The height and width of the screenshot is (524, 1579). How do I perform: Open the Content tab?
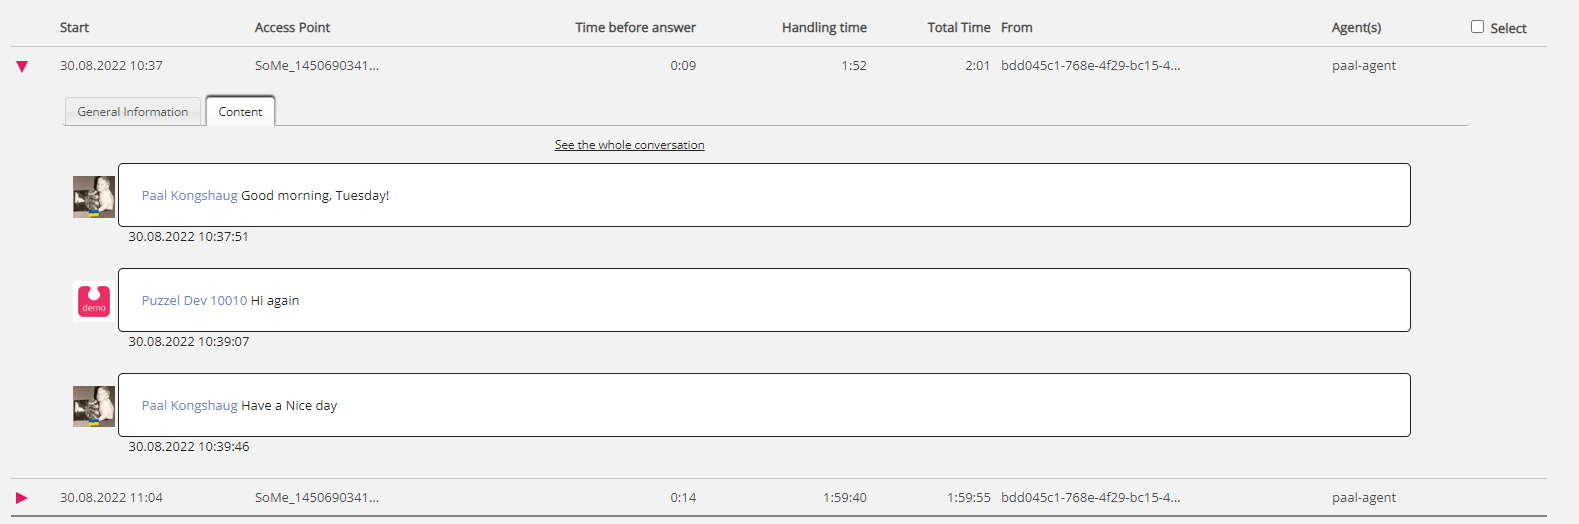tap(240, 112)
